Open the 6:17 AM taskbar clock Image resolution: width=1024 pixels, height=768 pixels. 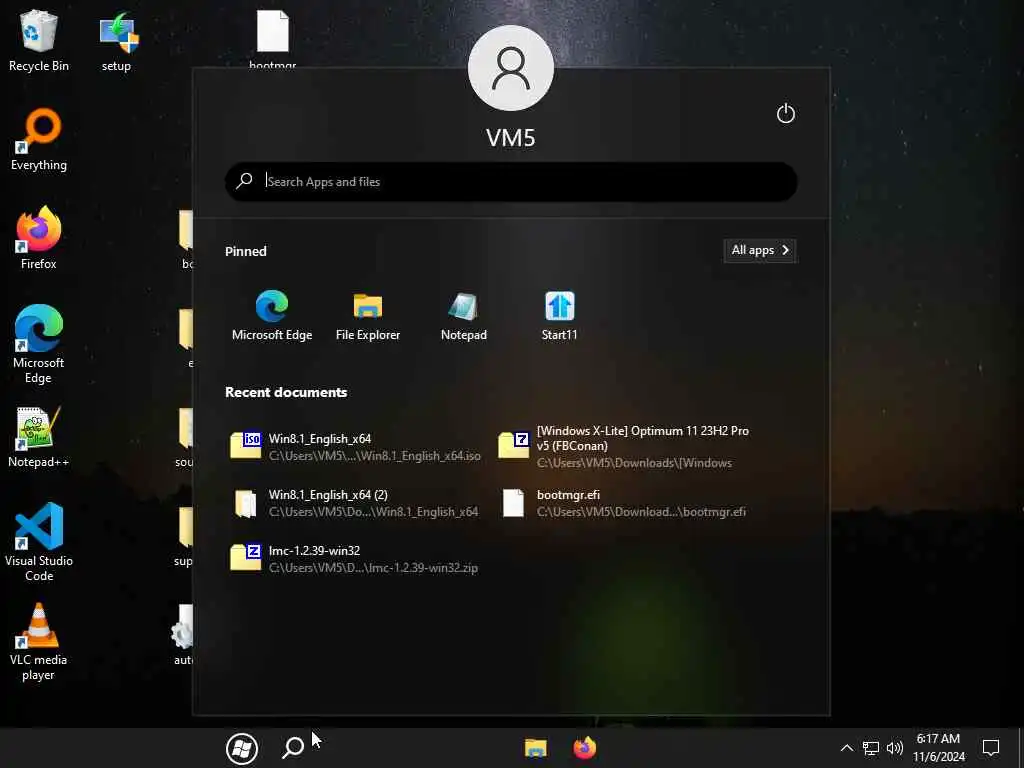point(938,748)
